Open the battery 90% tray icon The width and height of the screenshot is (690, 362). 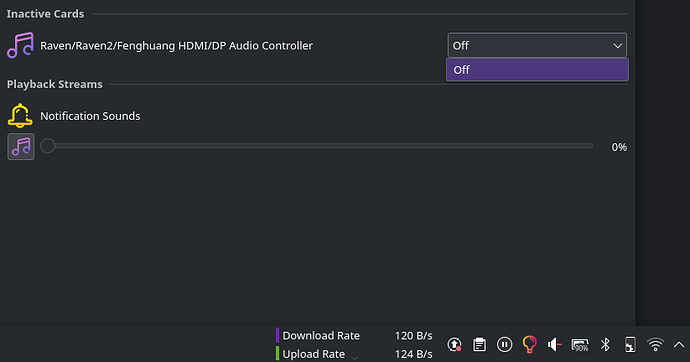pyautogui.click(x=580, y=345)
